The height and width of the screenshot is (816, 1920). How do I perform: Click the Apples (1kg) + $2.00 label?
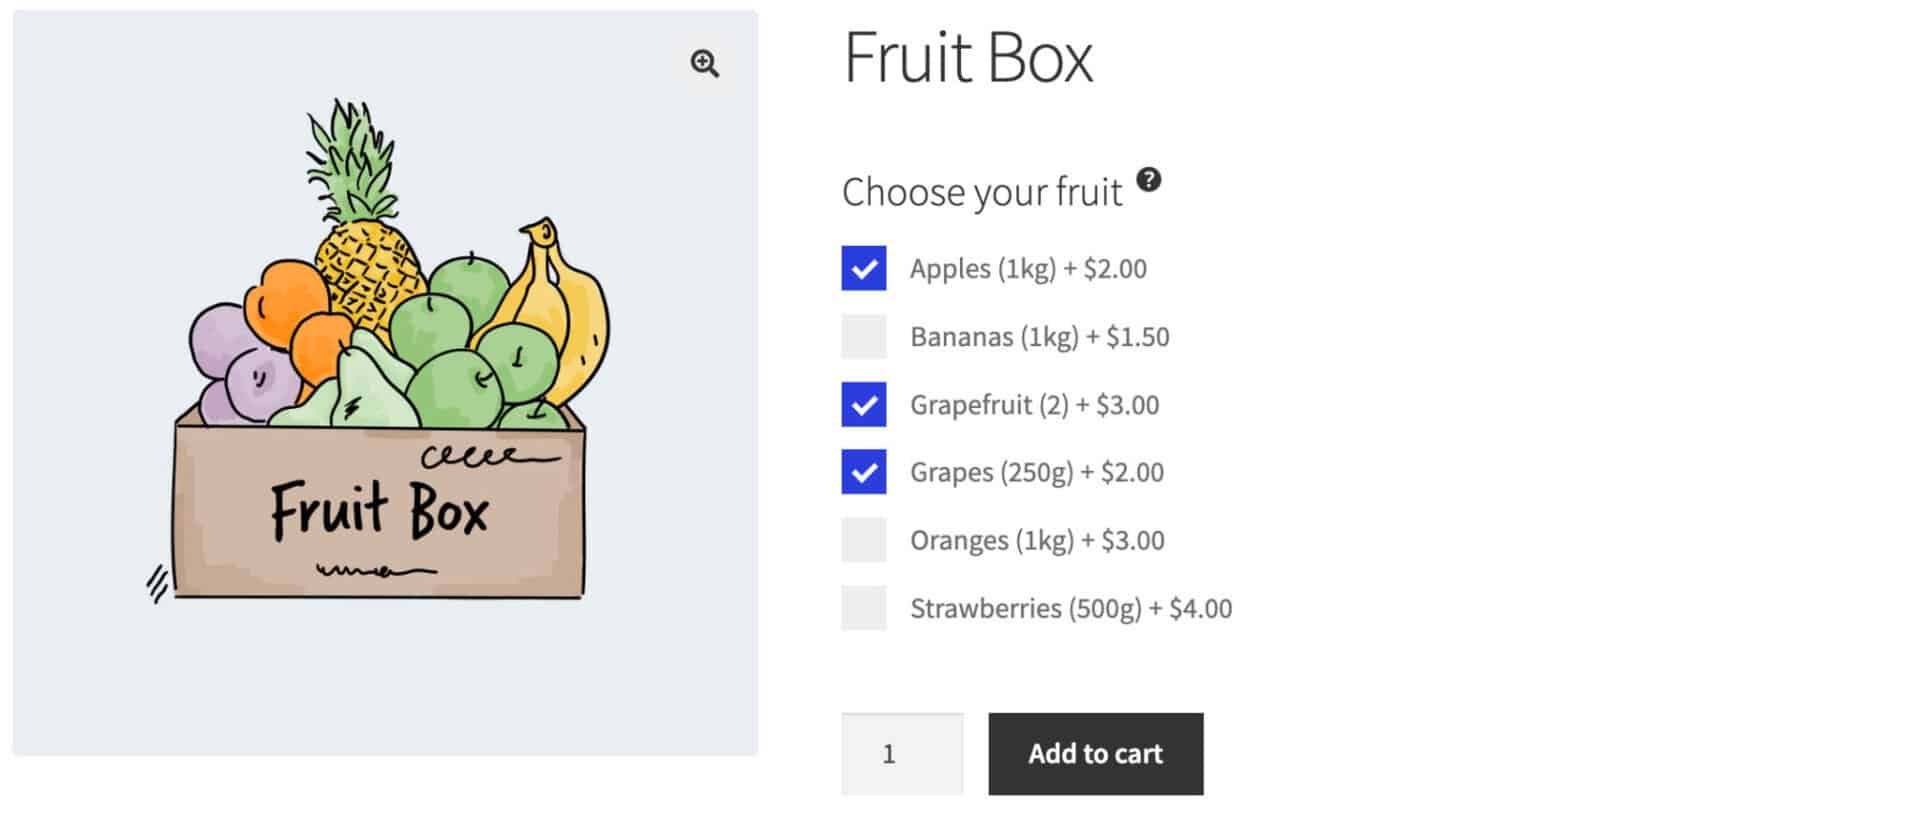click(1027, 269)
